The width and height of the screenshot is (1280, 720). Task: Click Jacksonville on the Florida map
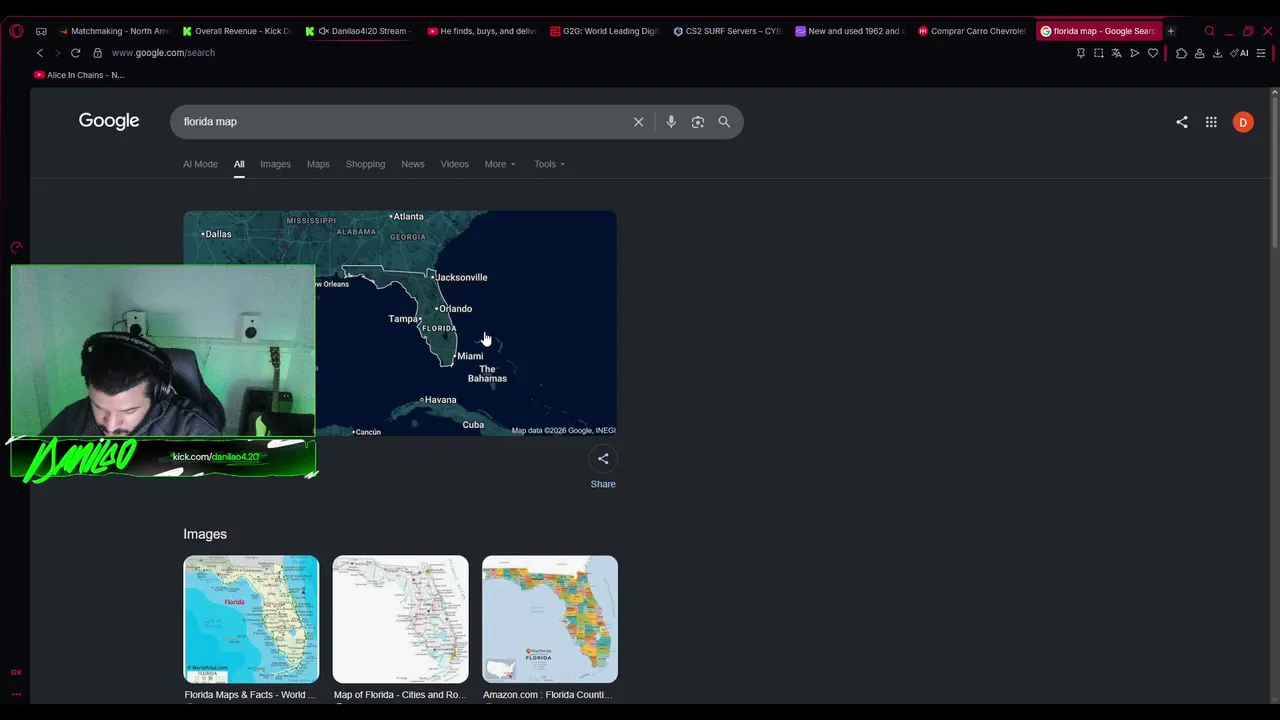point(461,278)
